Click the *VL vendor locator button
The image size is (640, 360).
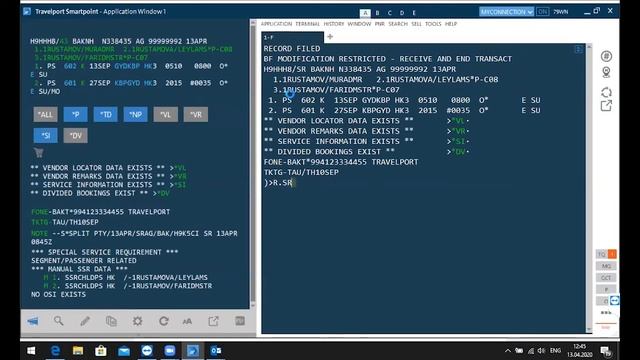click(166, 115)
